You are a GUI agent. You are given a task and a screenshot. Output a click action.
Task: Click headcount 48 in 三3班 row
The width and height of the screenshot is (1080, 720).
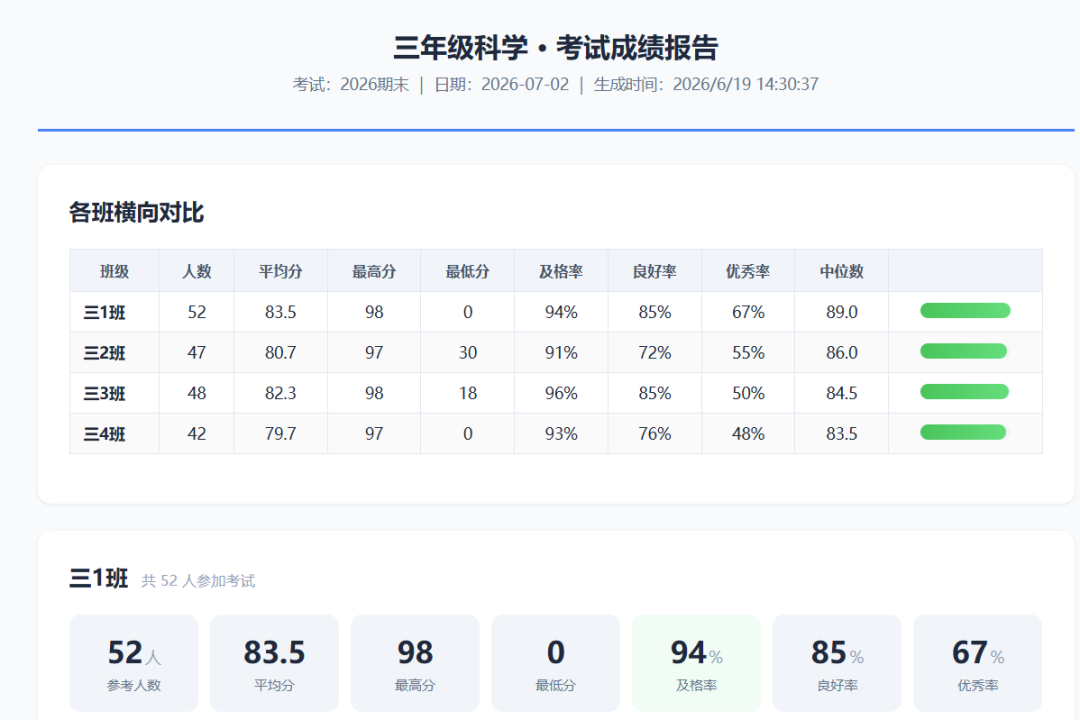[x=196, y=393]
